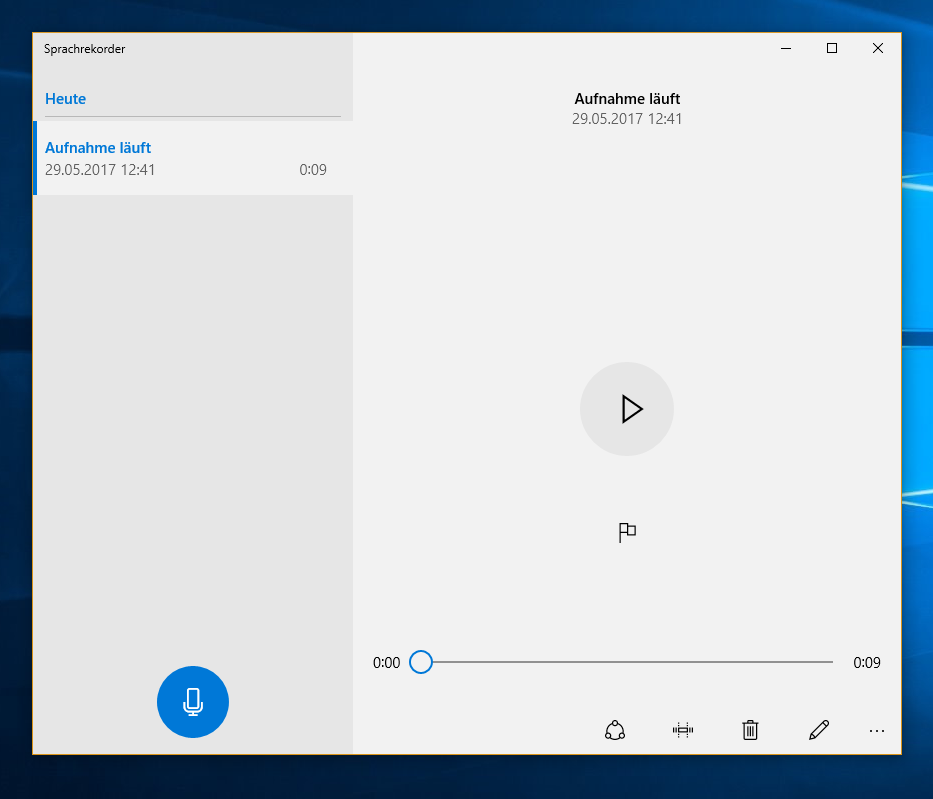The width and height of the screenshot is (933, 799).
Task: Open the trim tool icon
Action: point(683,731)
